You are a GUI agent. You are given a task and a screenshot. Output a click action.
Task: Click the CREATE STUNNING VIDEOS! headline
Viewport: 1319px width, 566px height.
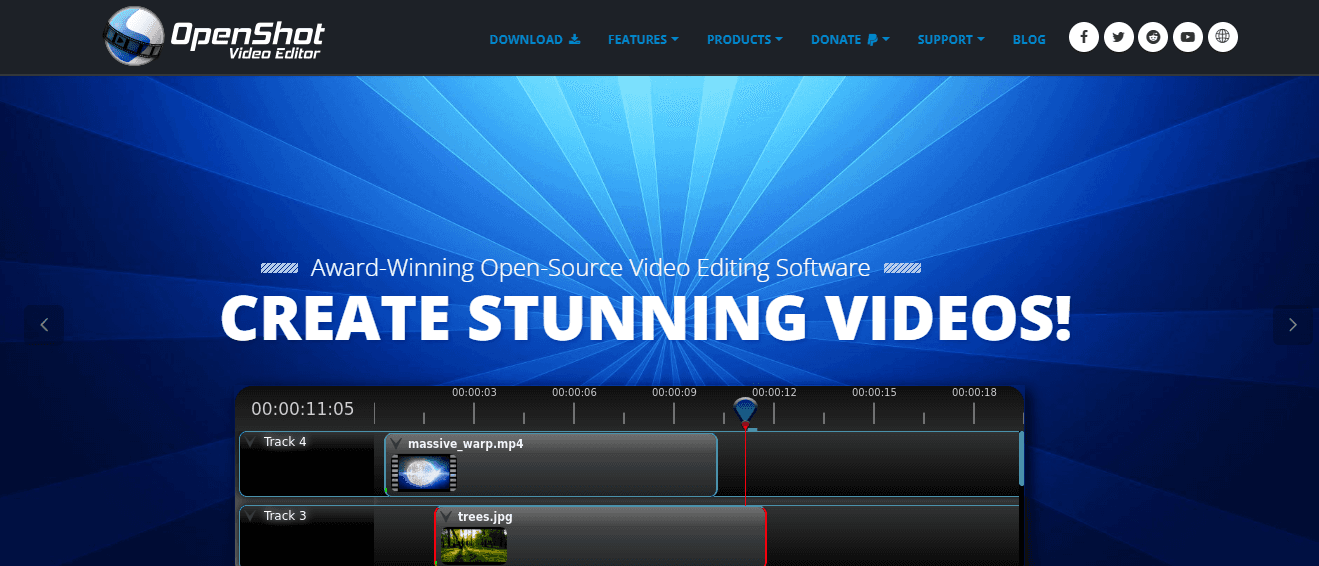point(646,318)
